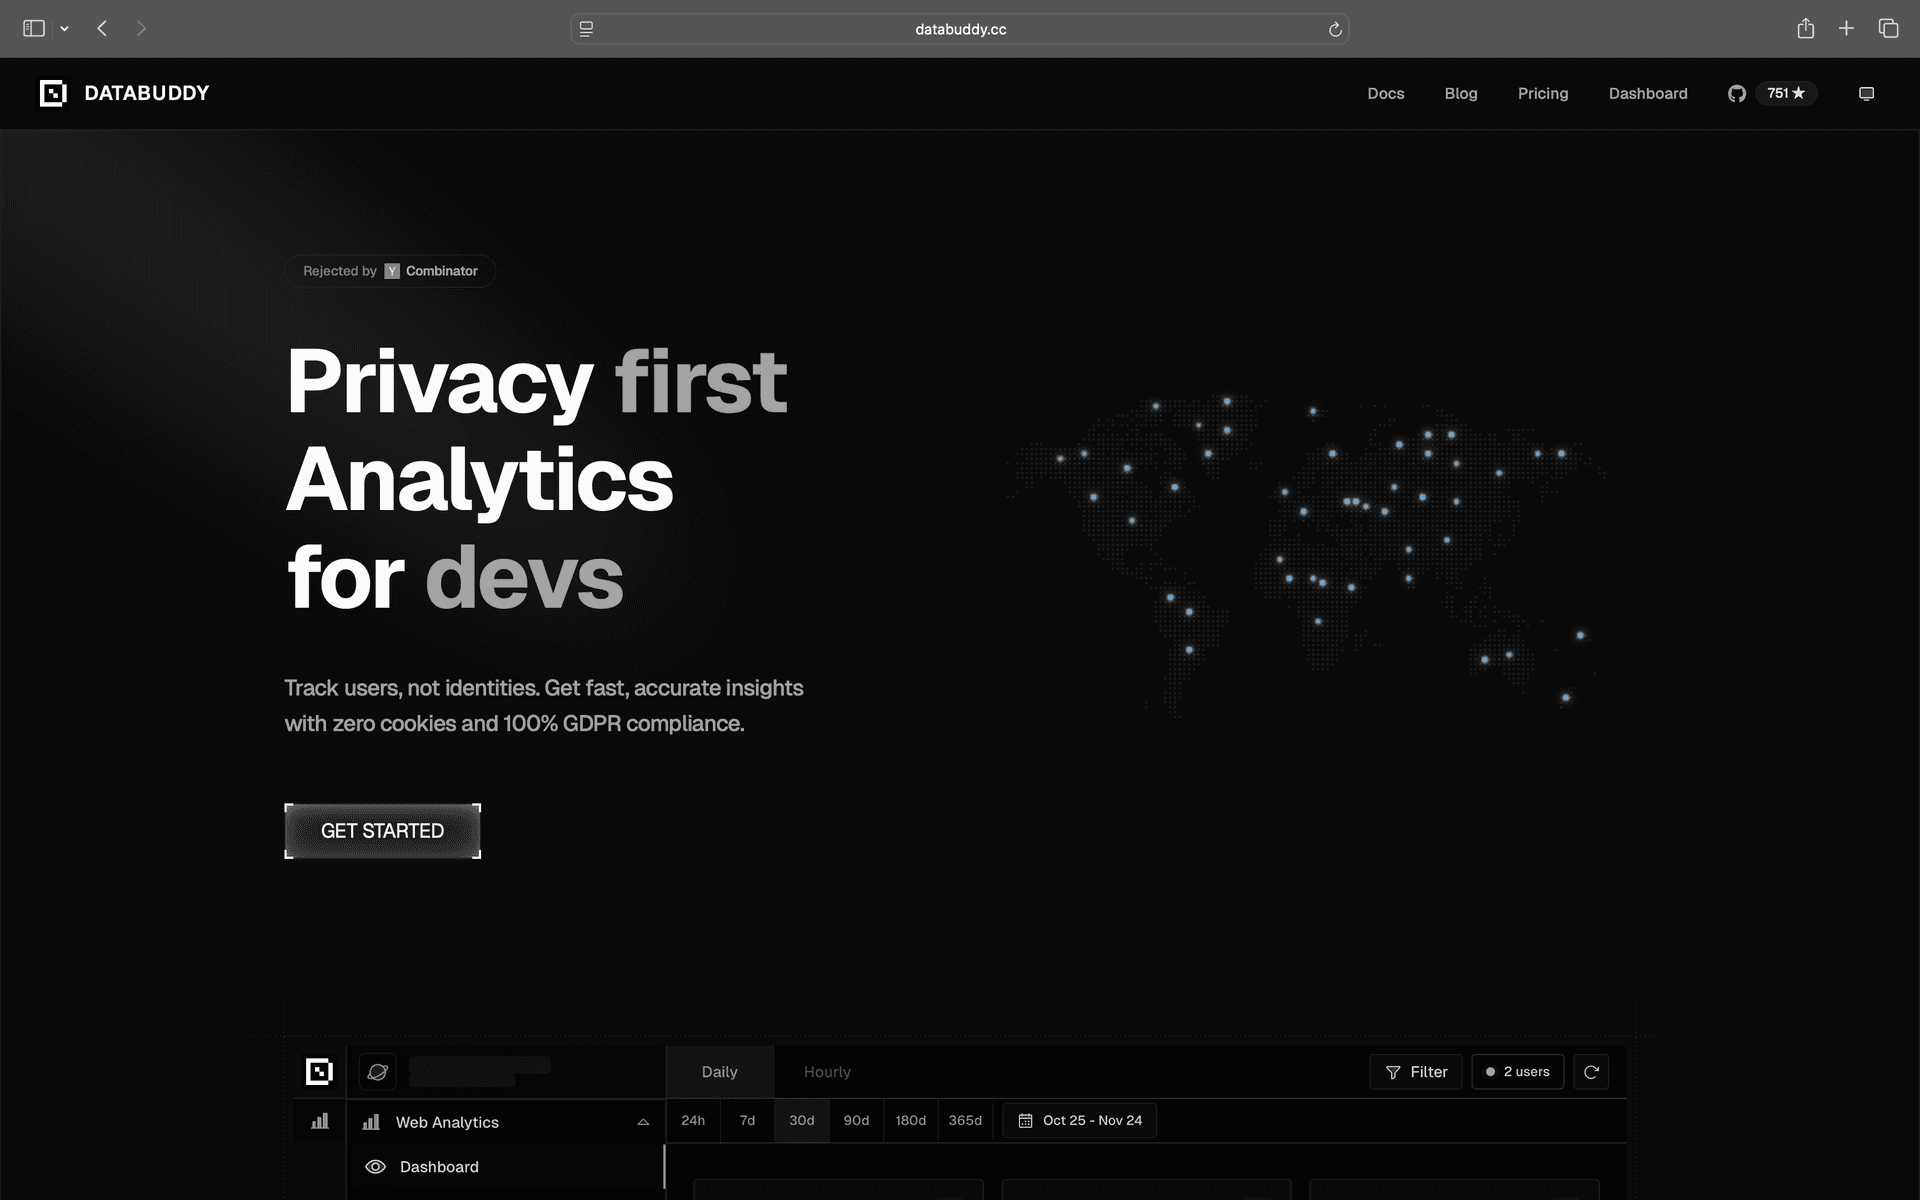
Task: Select the 90d time range
Action: click(856, 1120)
